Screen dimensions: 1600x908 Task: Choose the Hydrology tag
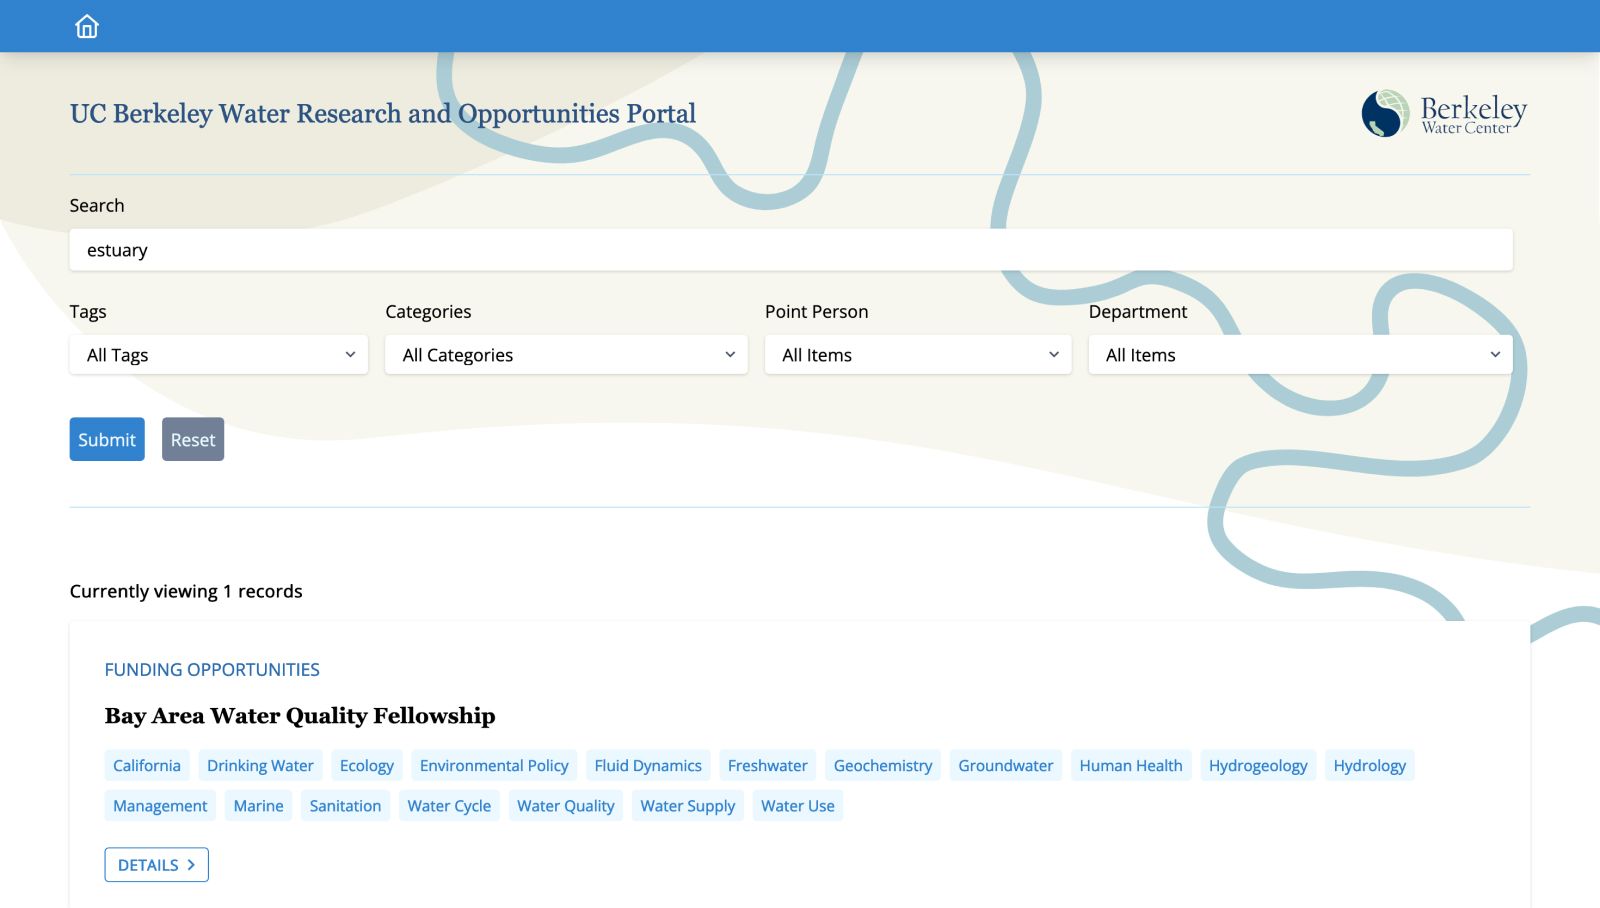[1370, 765]
